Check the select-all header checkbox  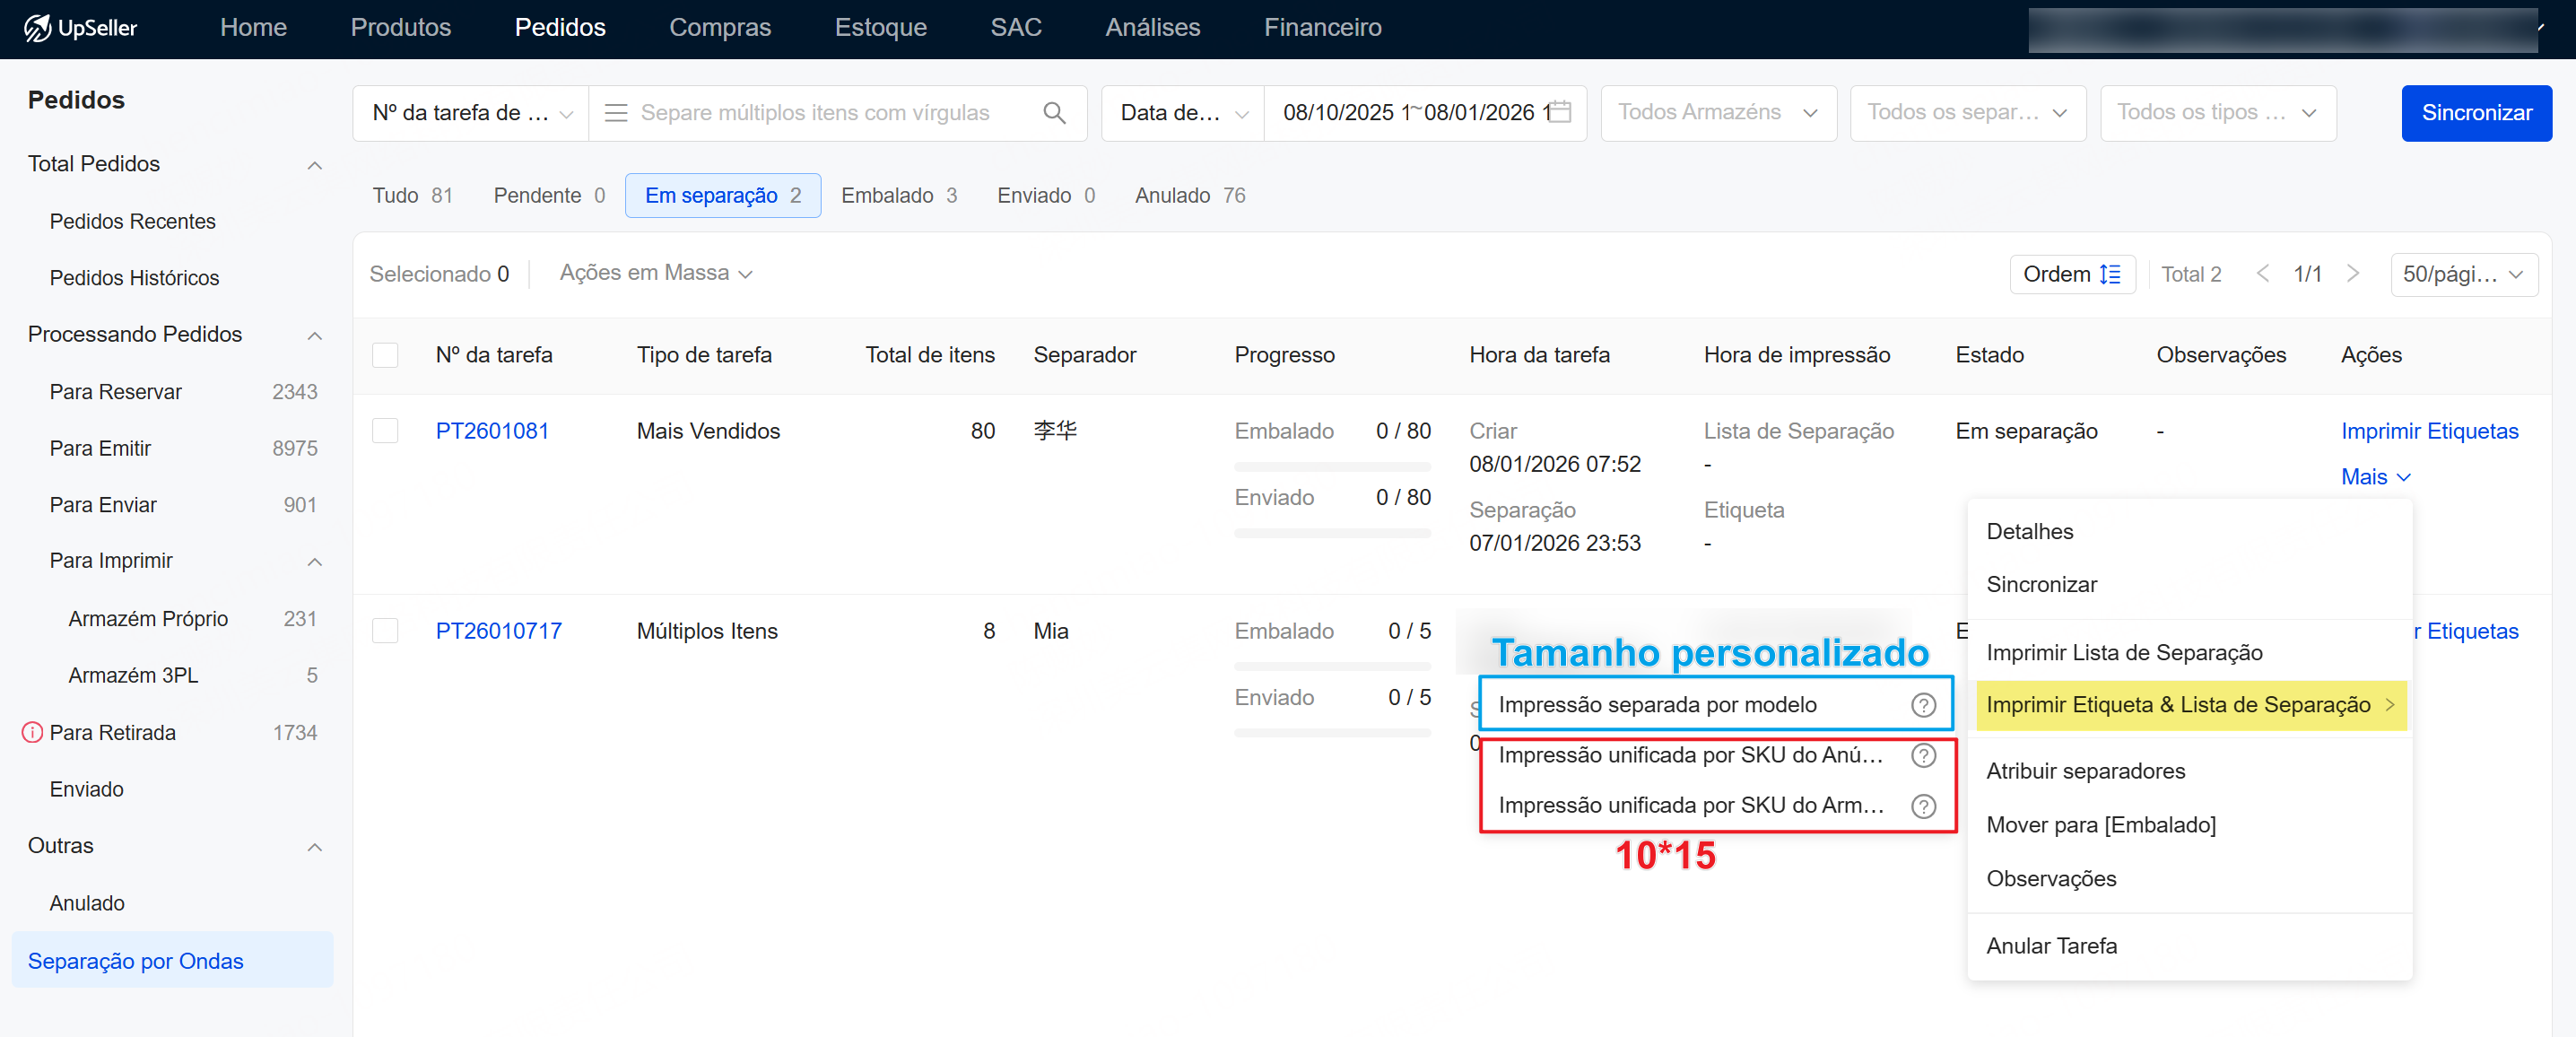(x=385, y=355)
